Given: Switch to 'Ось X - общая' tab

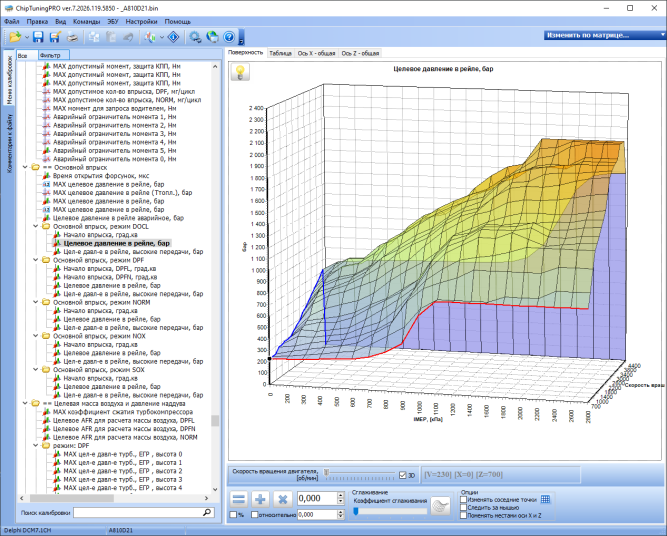Looking at the screenshot, I should (x=316, y=53).
